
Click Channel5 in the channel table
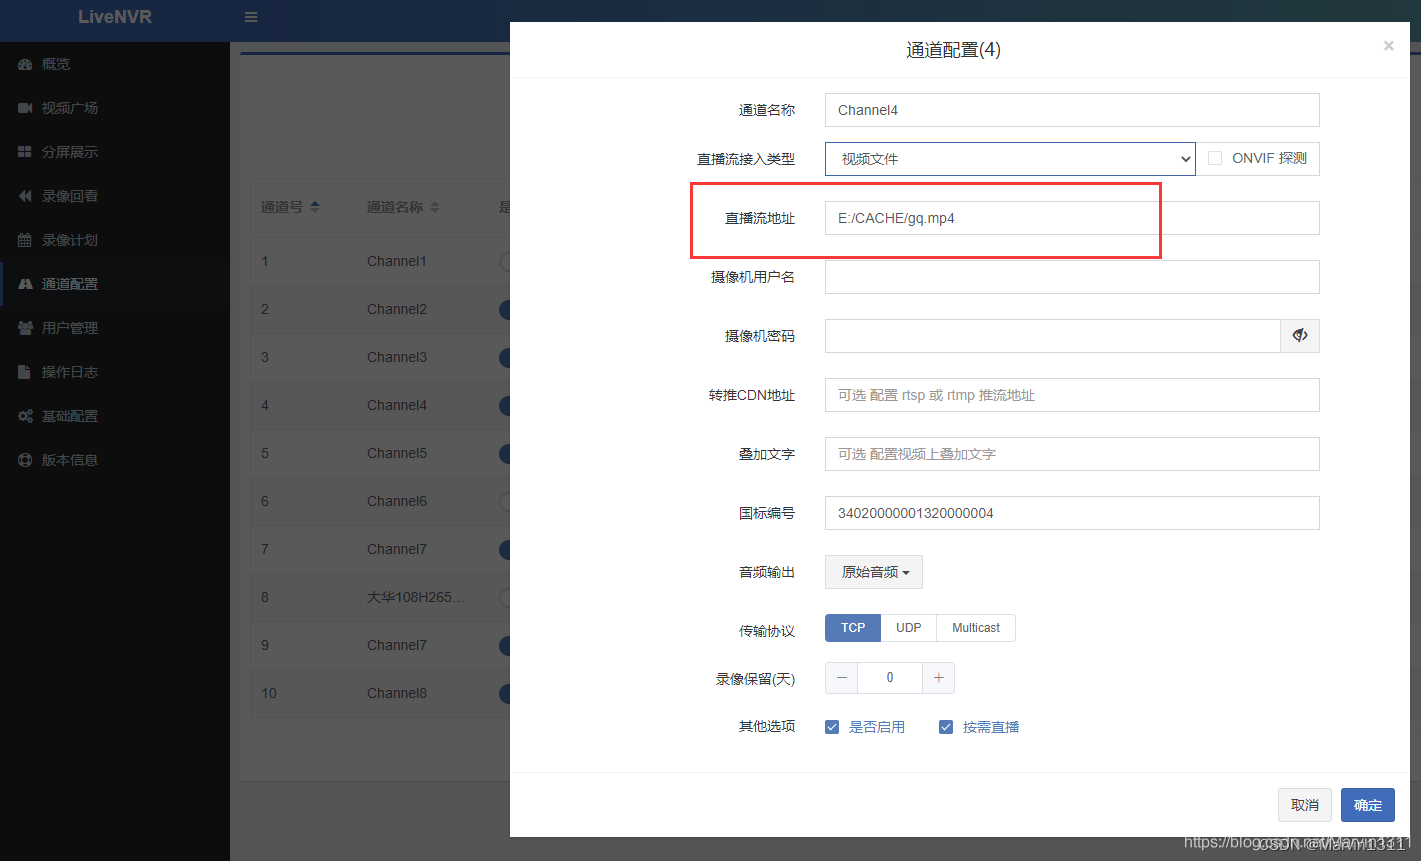[x=397, y=453]
